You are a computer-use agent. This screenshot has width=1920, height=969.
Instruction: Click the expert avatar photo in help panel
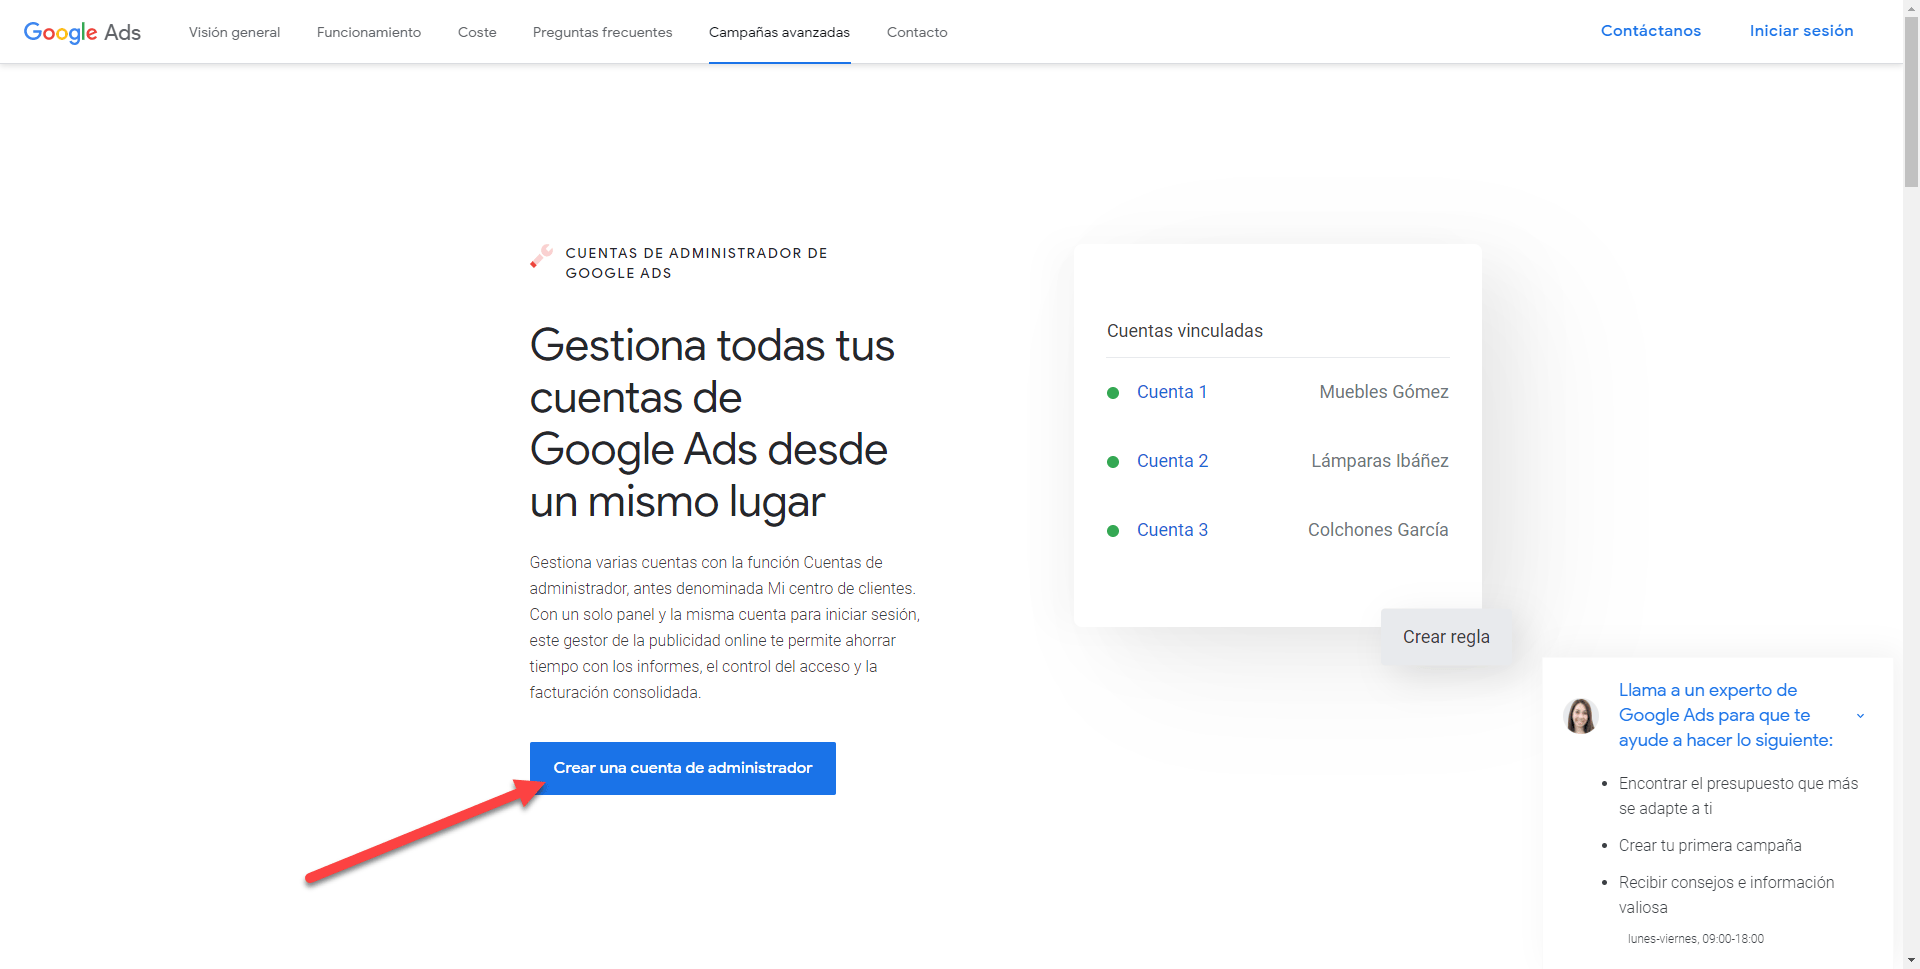pos(1580,716)
